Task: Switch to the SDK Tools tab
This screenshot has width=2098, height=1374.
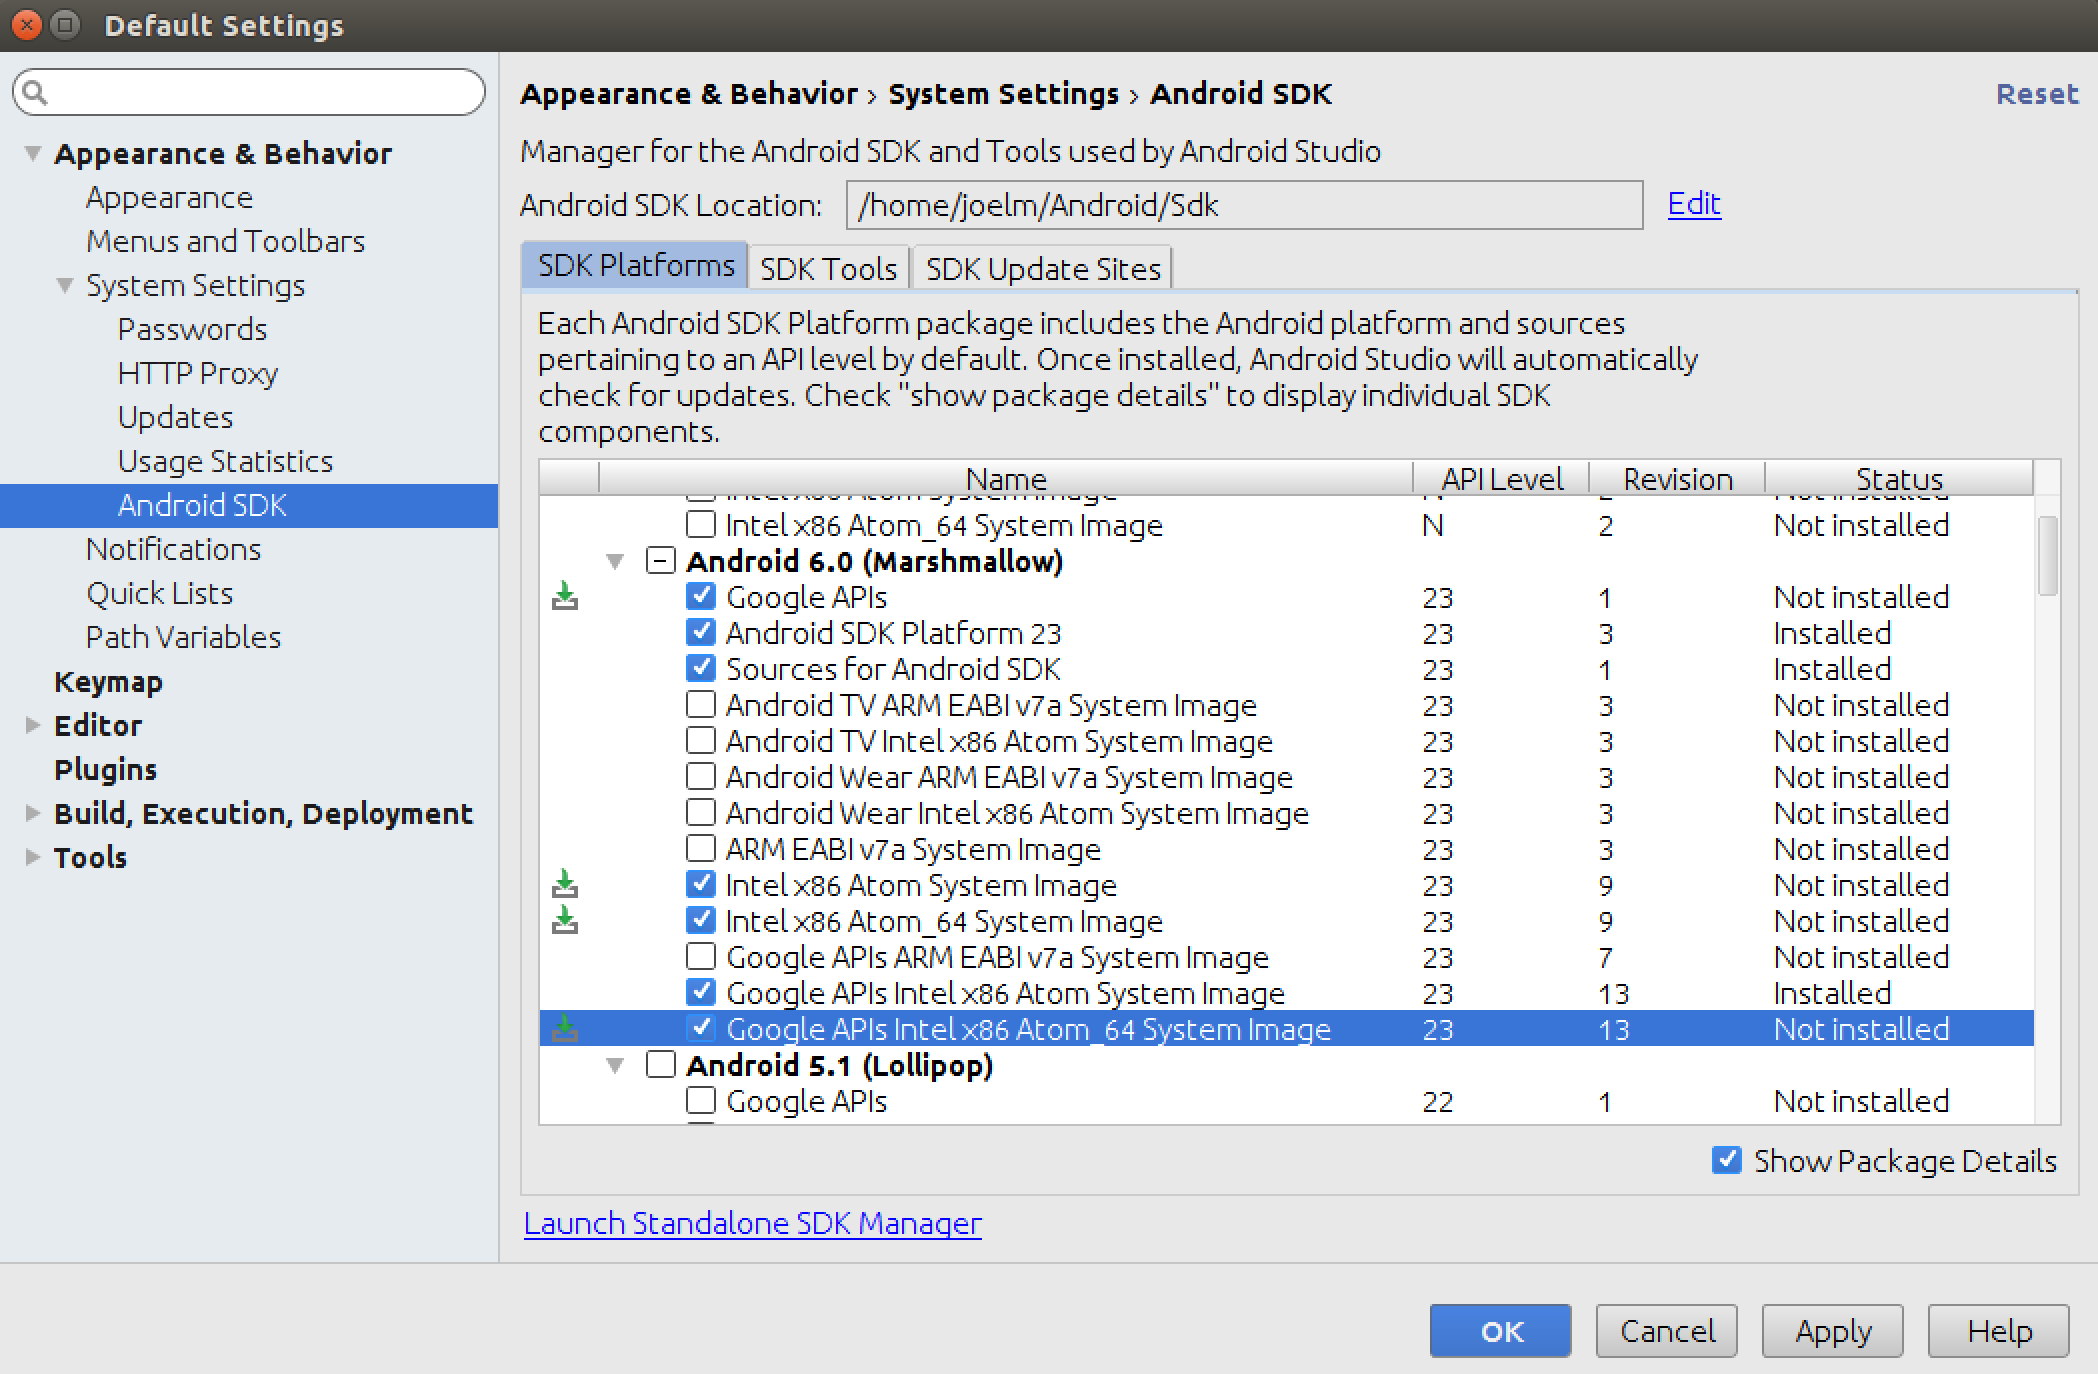Action: (x=828, y=268)
